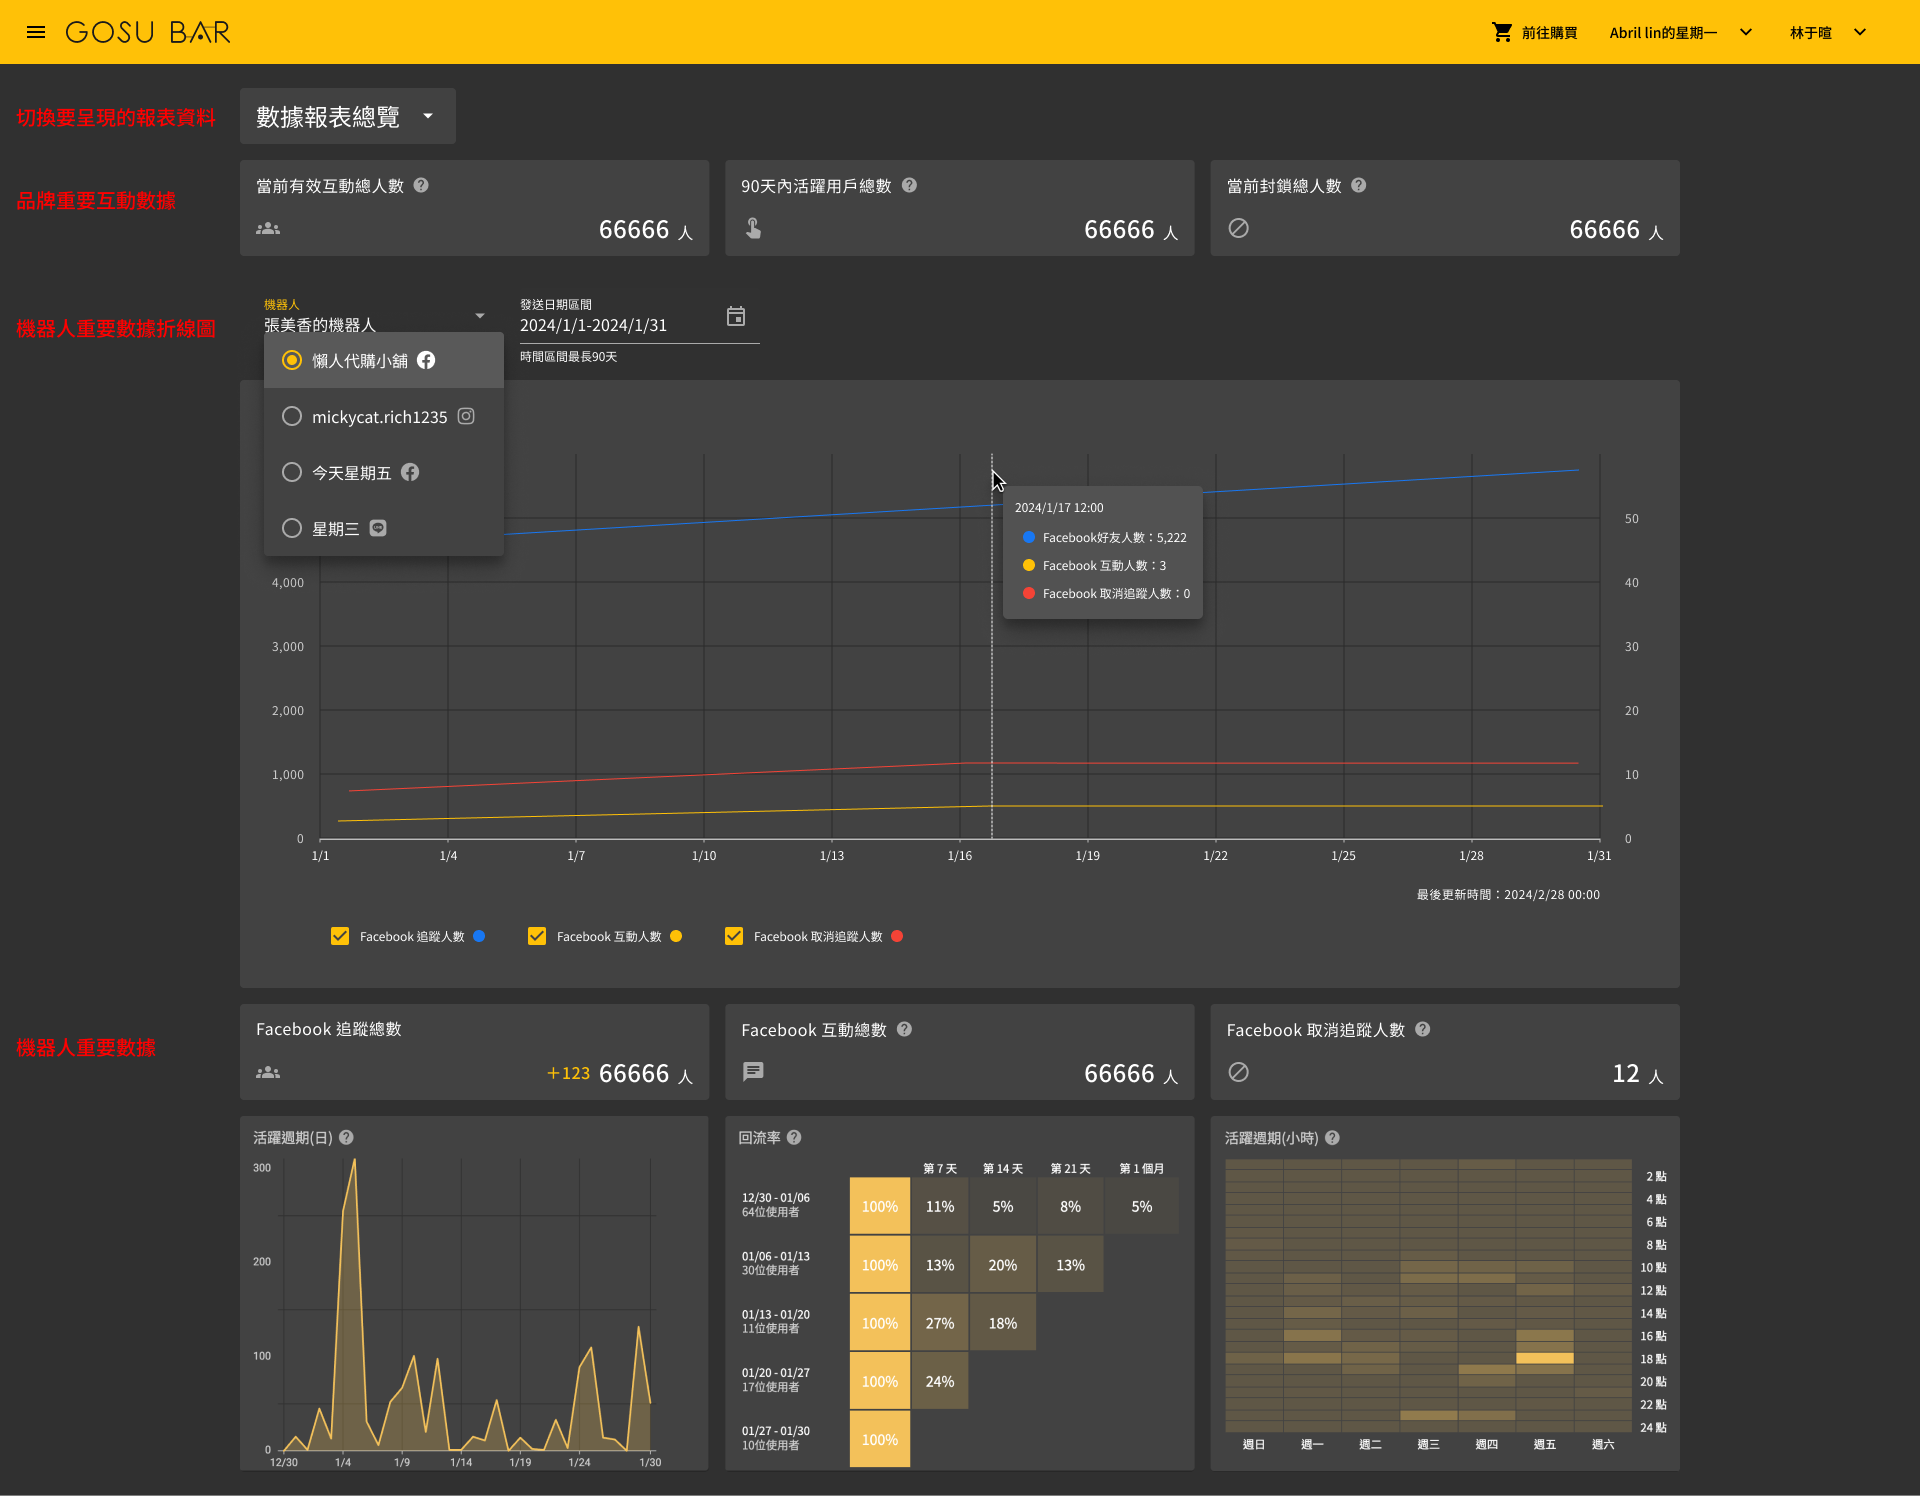The height and width of the screenshot is (1496, 1920).
Task: Click help icon next to Facebook 取消追蹤人數
Action: [1422, 1029]
